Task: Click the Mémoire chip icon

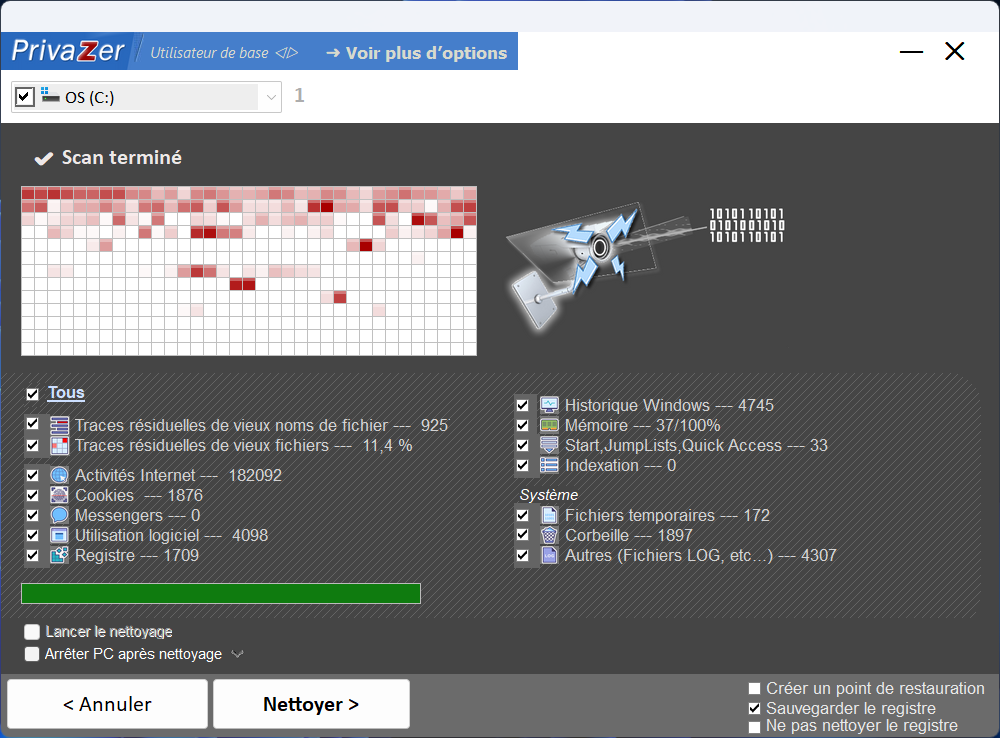Action: coord(549,425)
